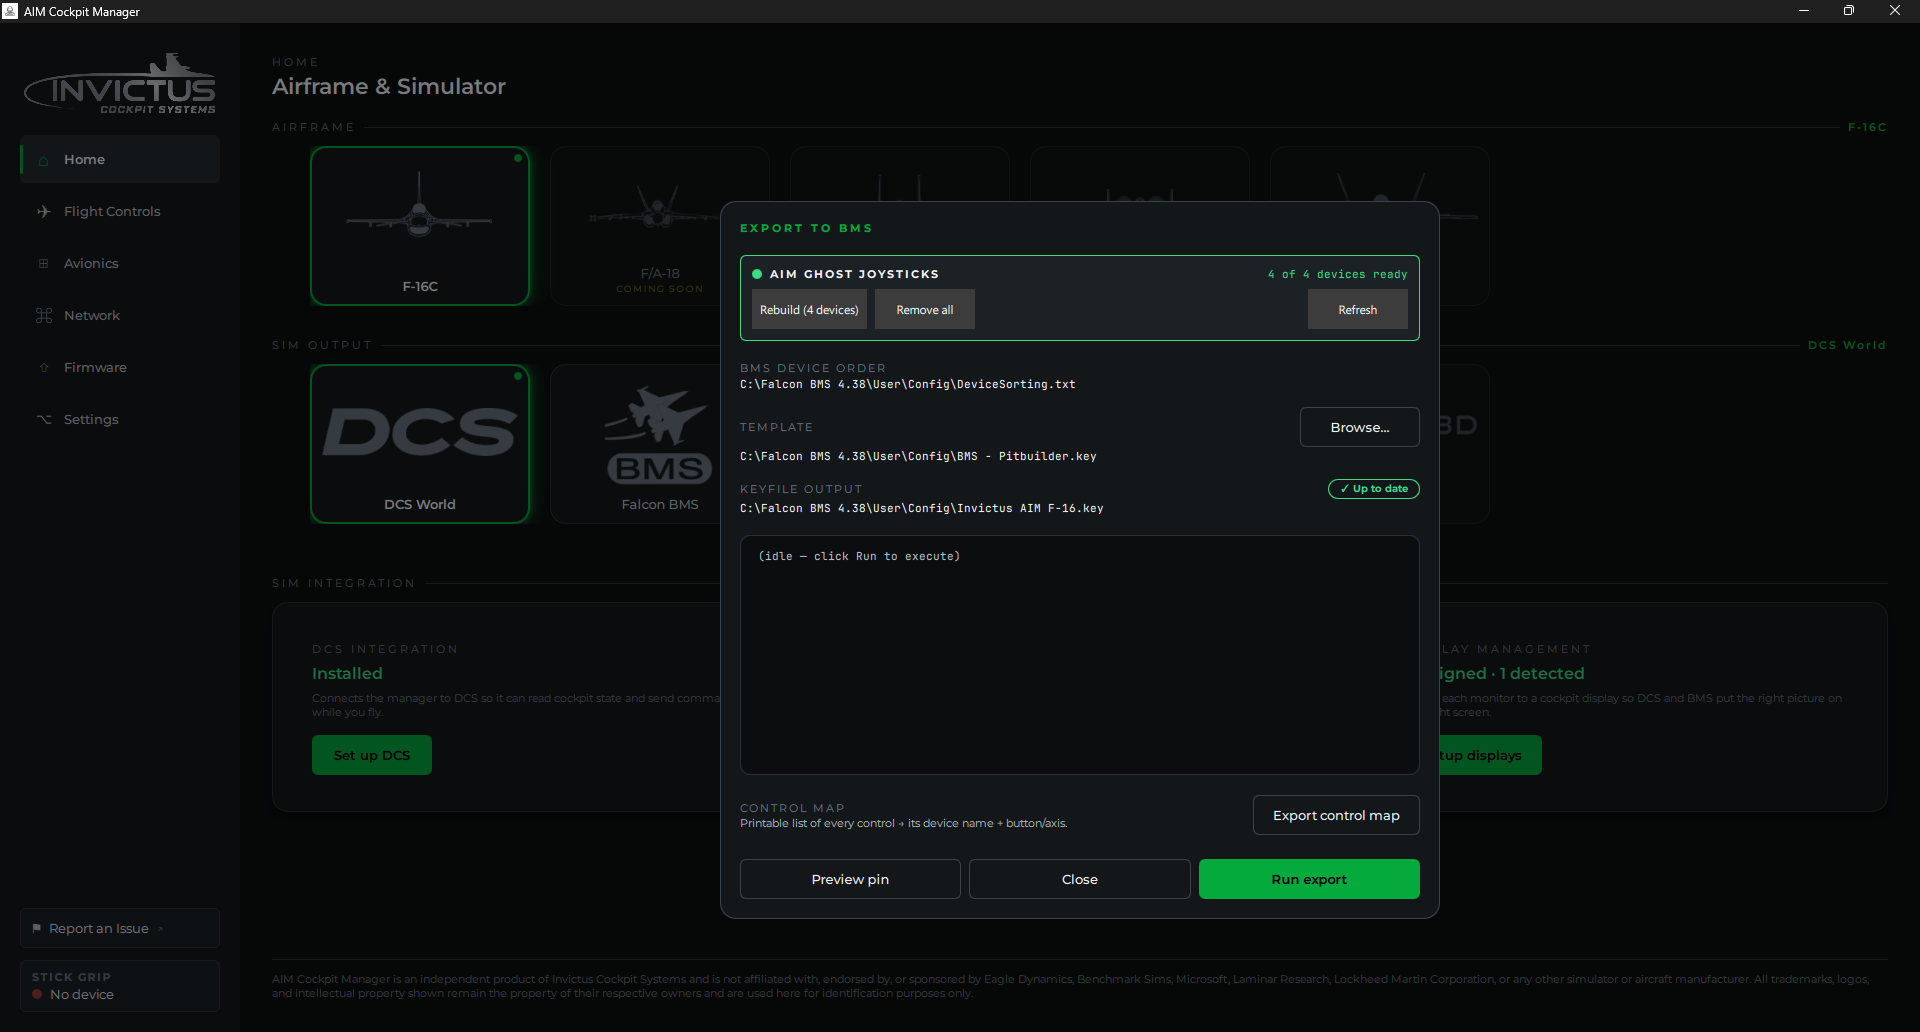Click the Firmware icon in sidebar

pos(43,368)
